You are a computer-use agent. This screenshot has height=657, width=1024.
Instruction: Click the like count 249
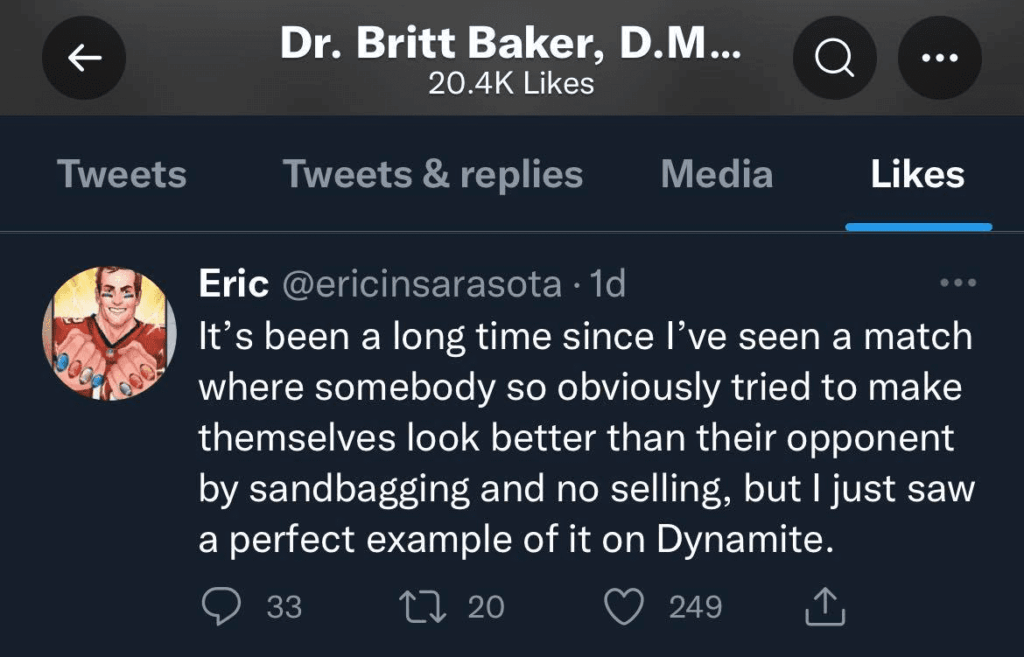click(x=695, y=607)
